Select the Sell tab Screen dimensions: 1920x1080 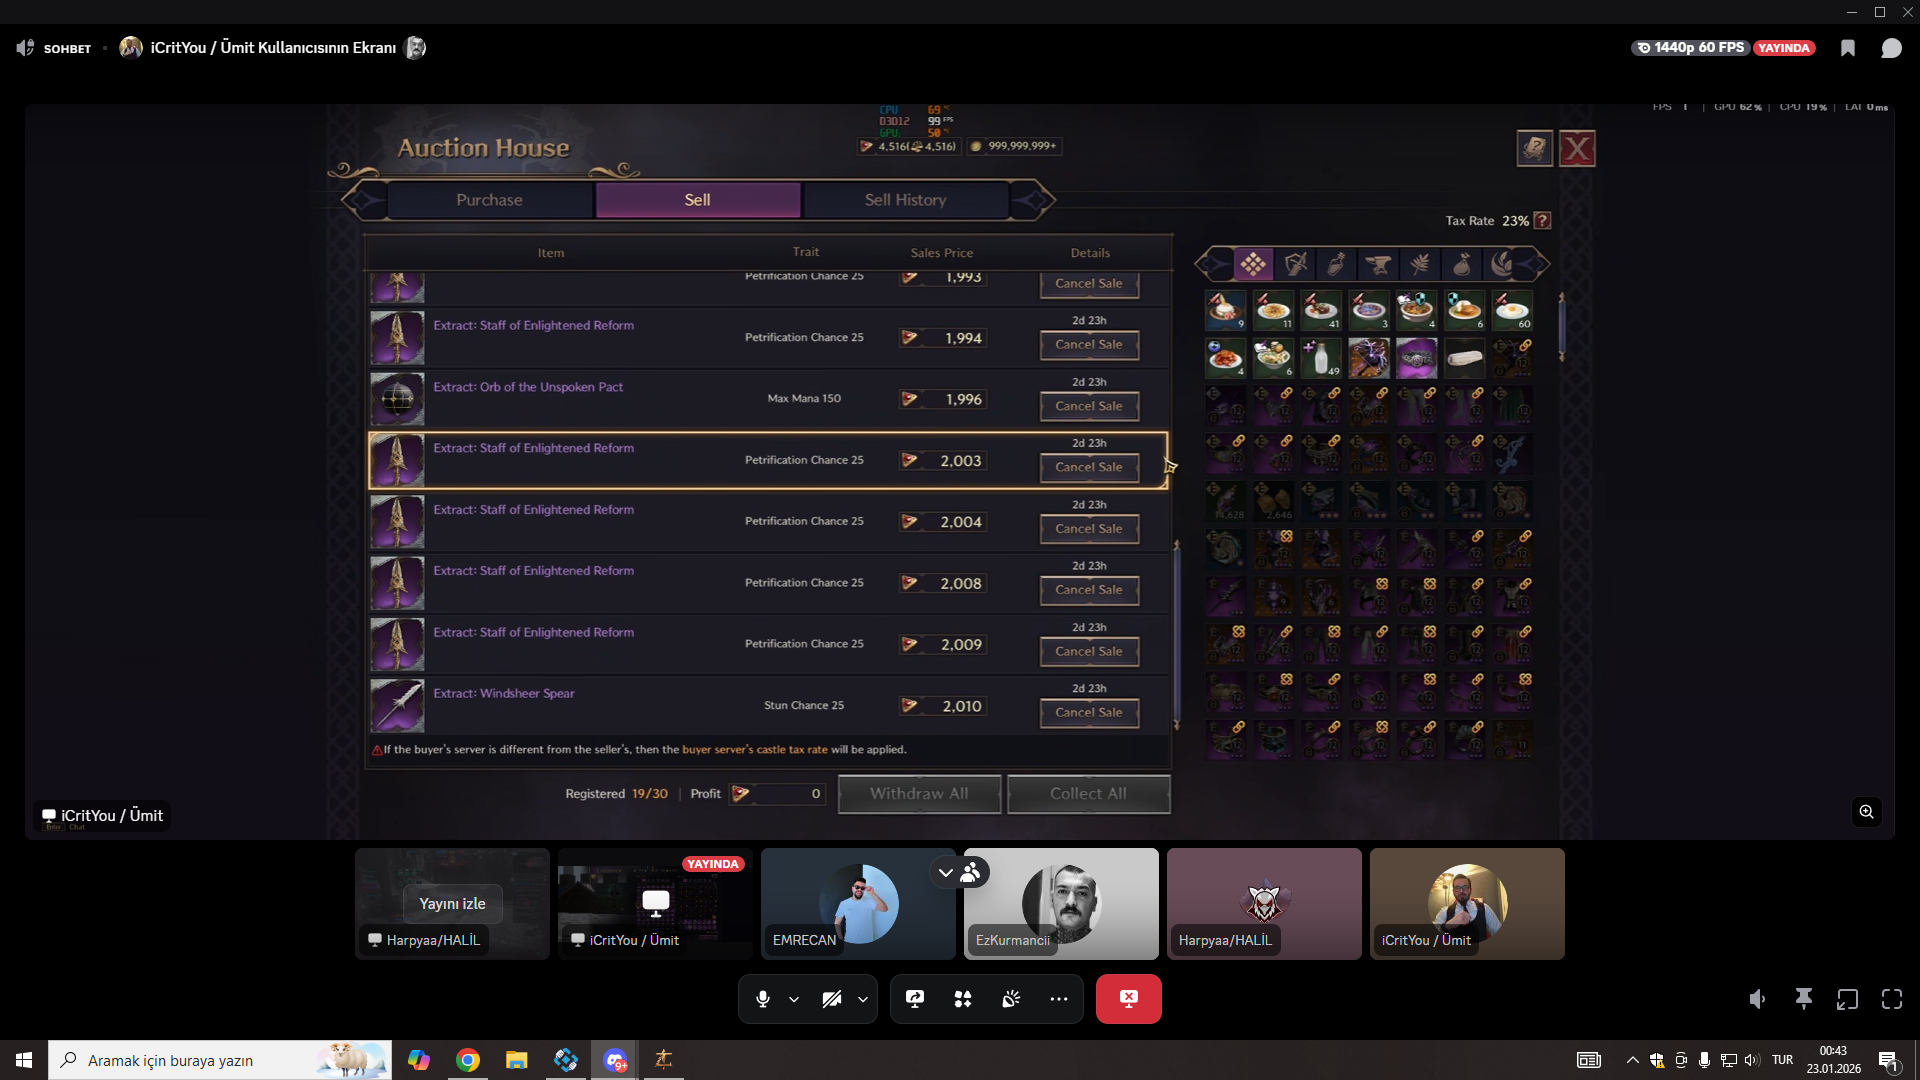[698, 200]
